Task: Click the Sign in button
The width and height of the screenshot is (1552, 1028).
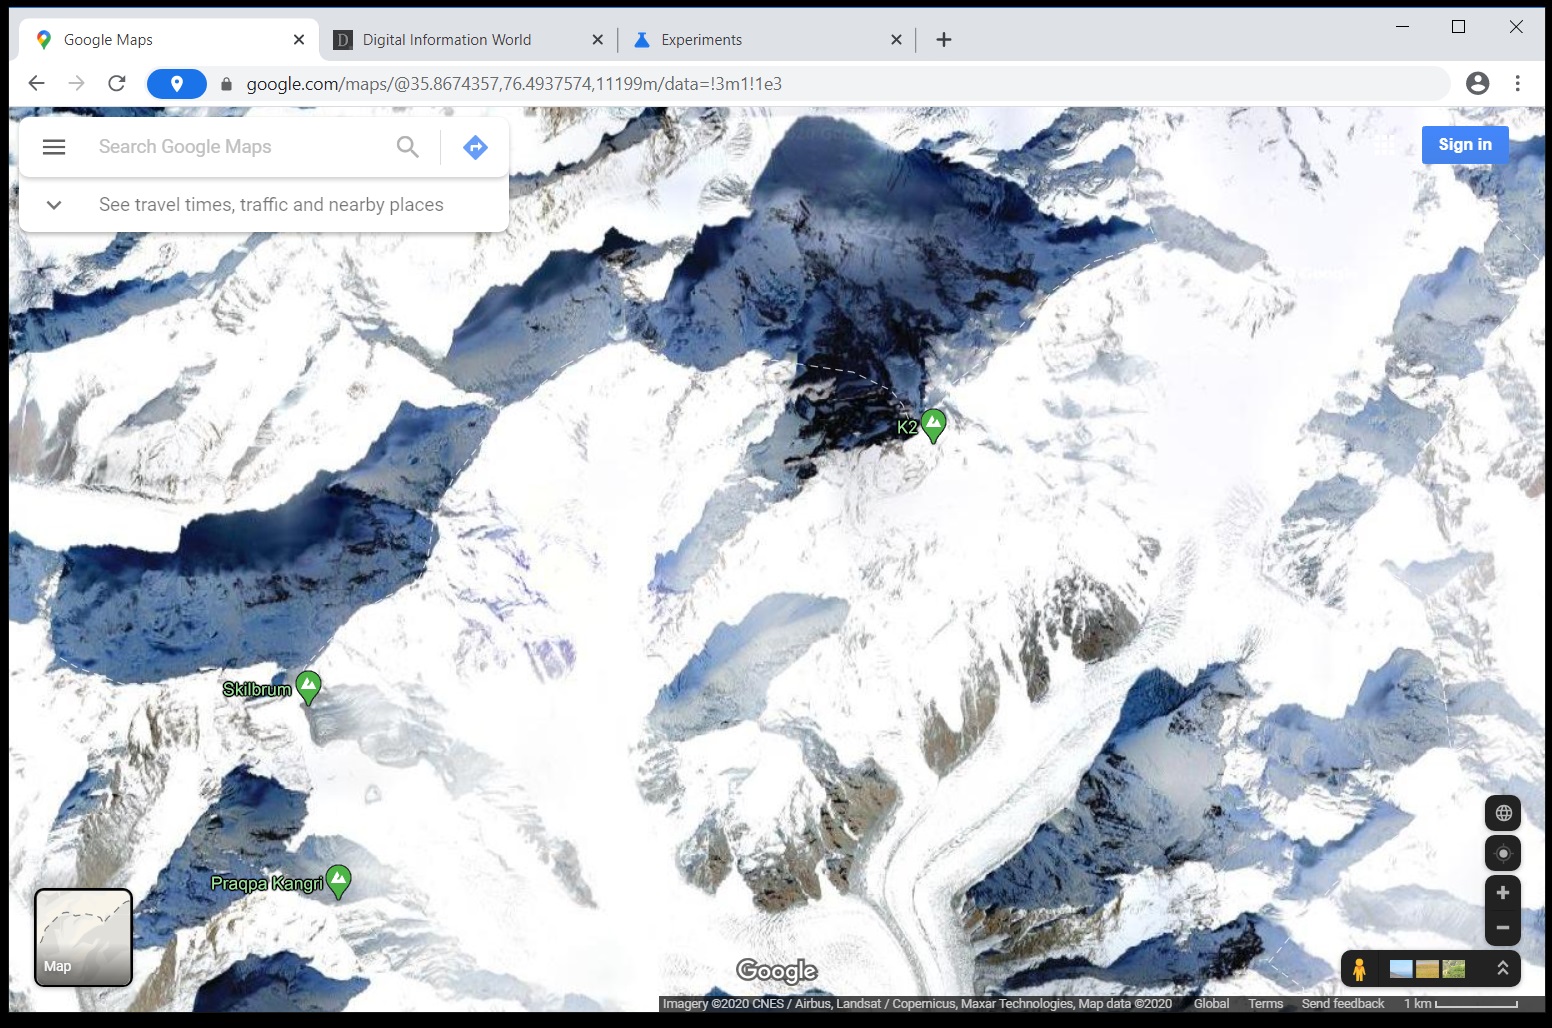Action: point(1465,144)
